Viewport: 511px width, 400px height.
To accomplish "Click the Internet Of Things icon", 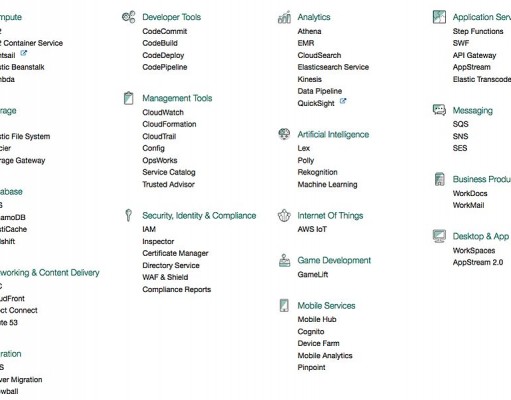I will [284, 216].
